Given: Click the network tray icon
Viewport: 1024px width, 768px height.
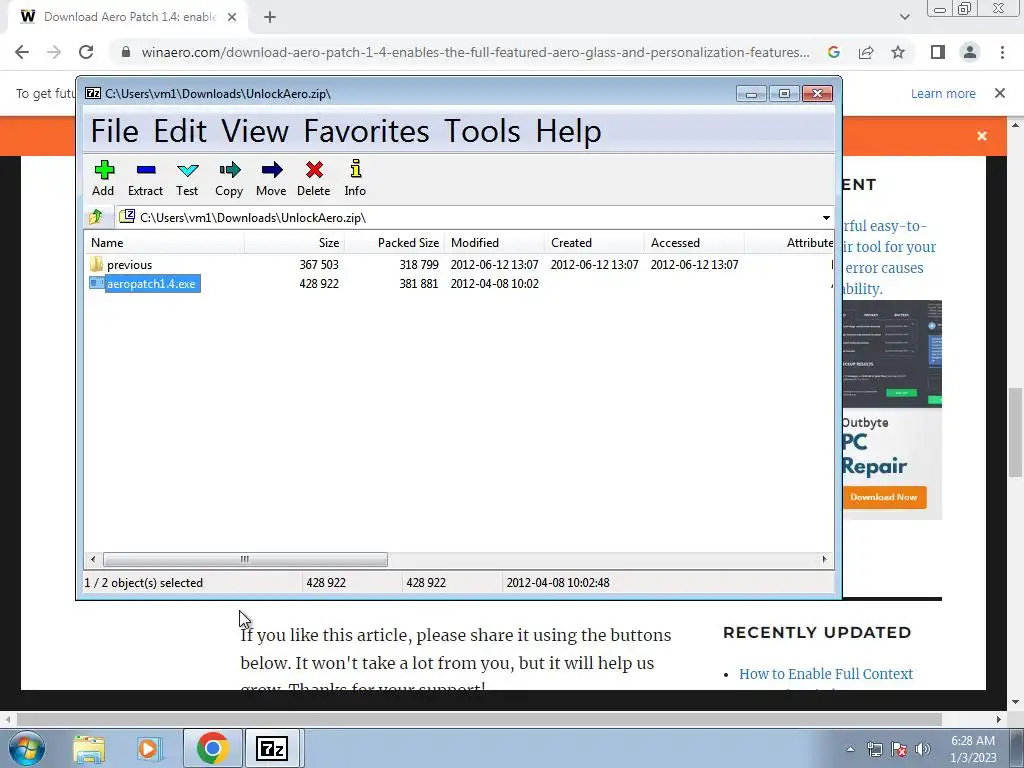Looking at the screenshot, I should click(874, 749).
